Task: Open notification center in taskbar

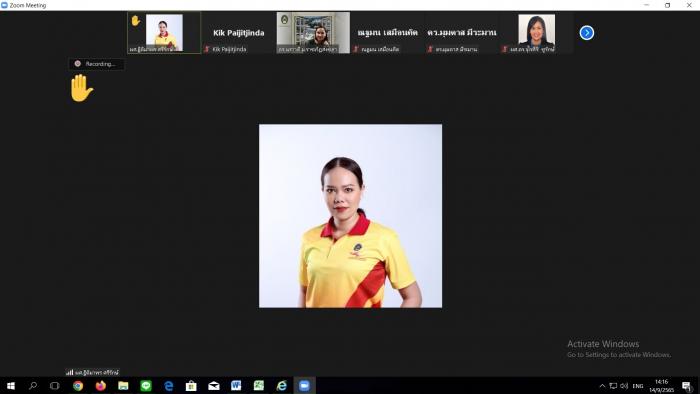Action: coord(687,386)
